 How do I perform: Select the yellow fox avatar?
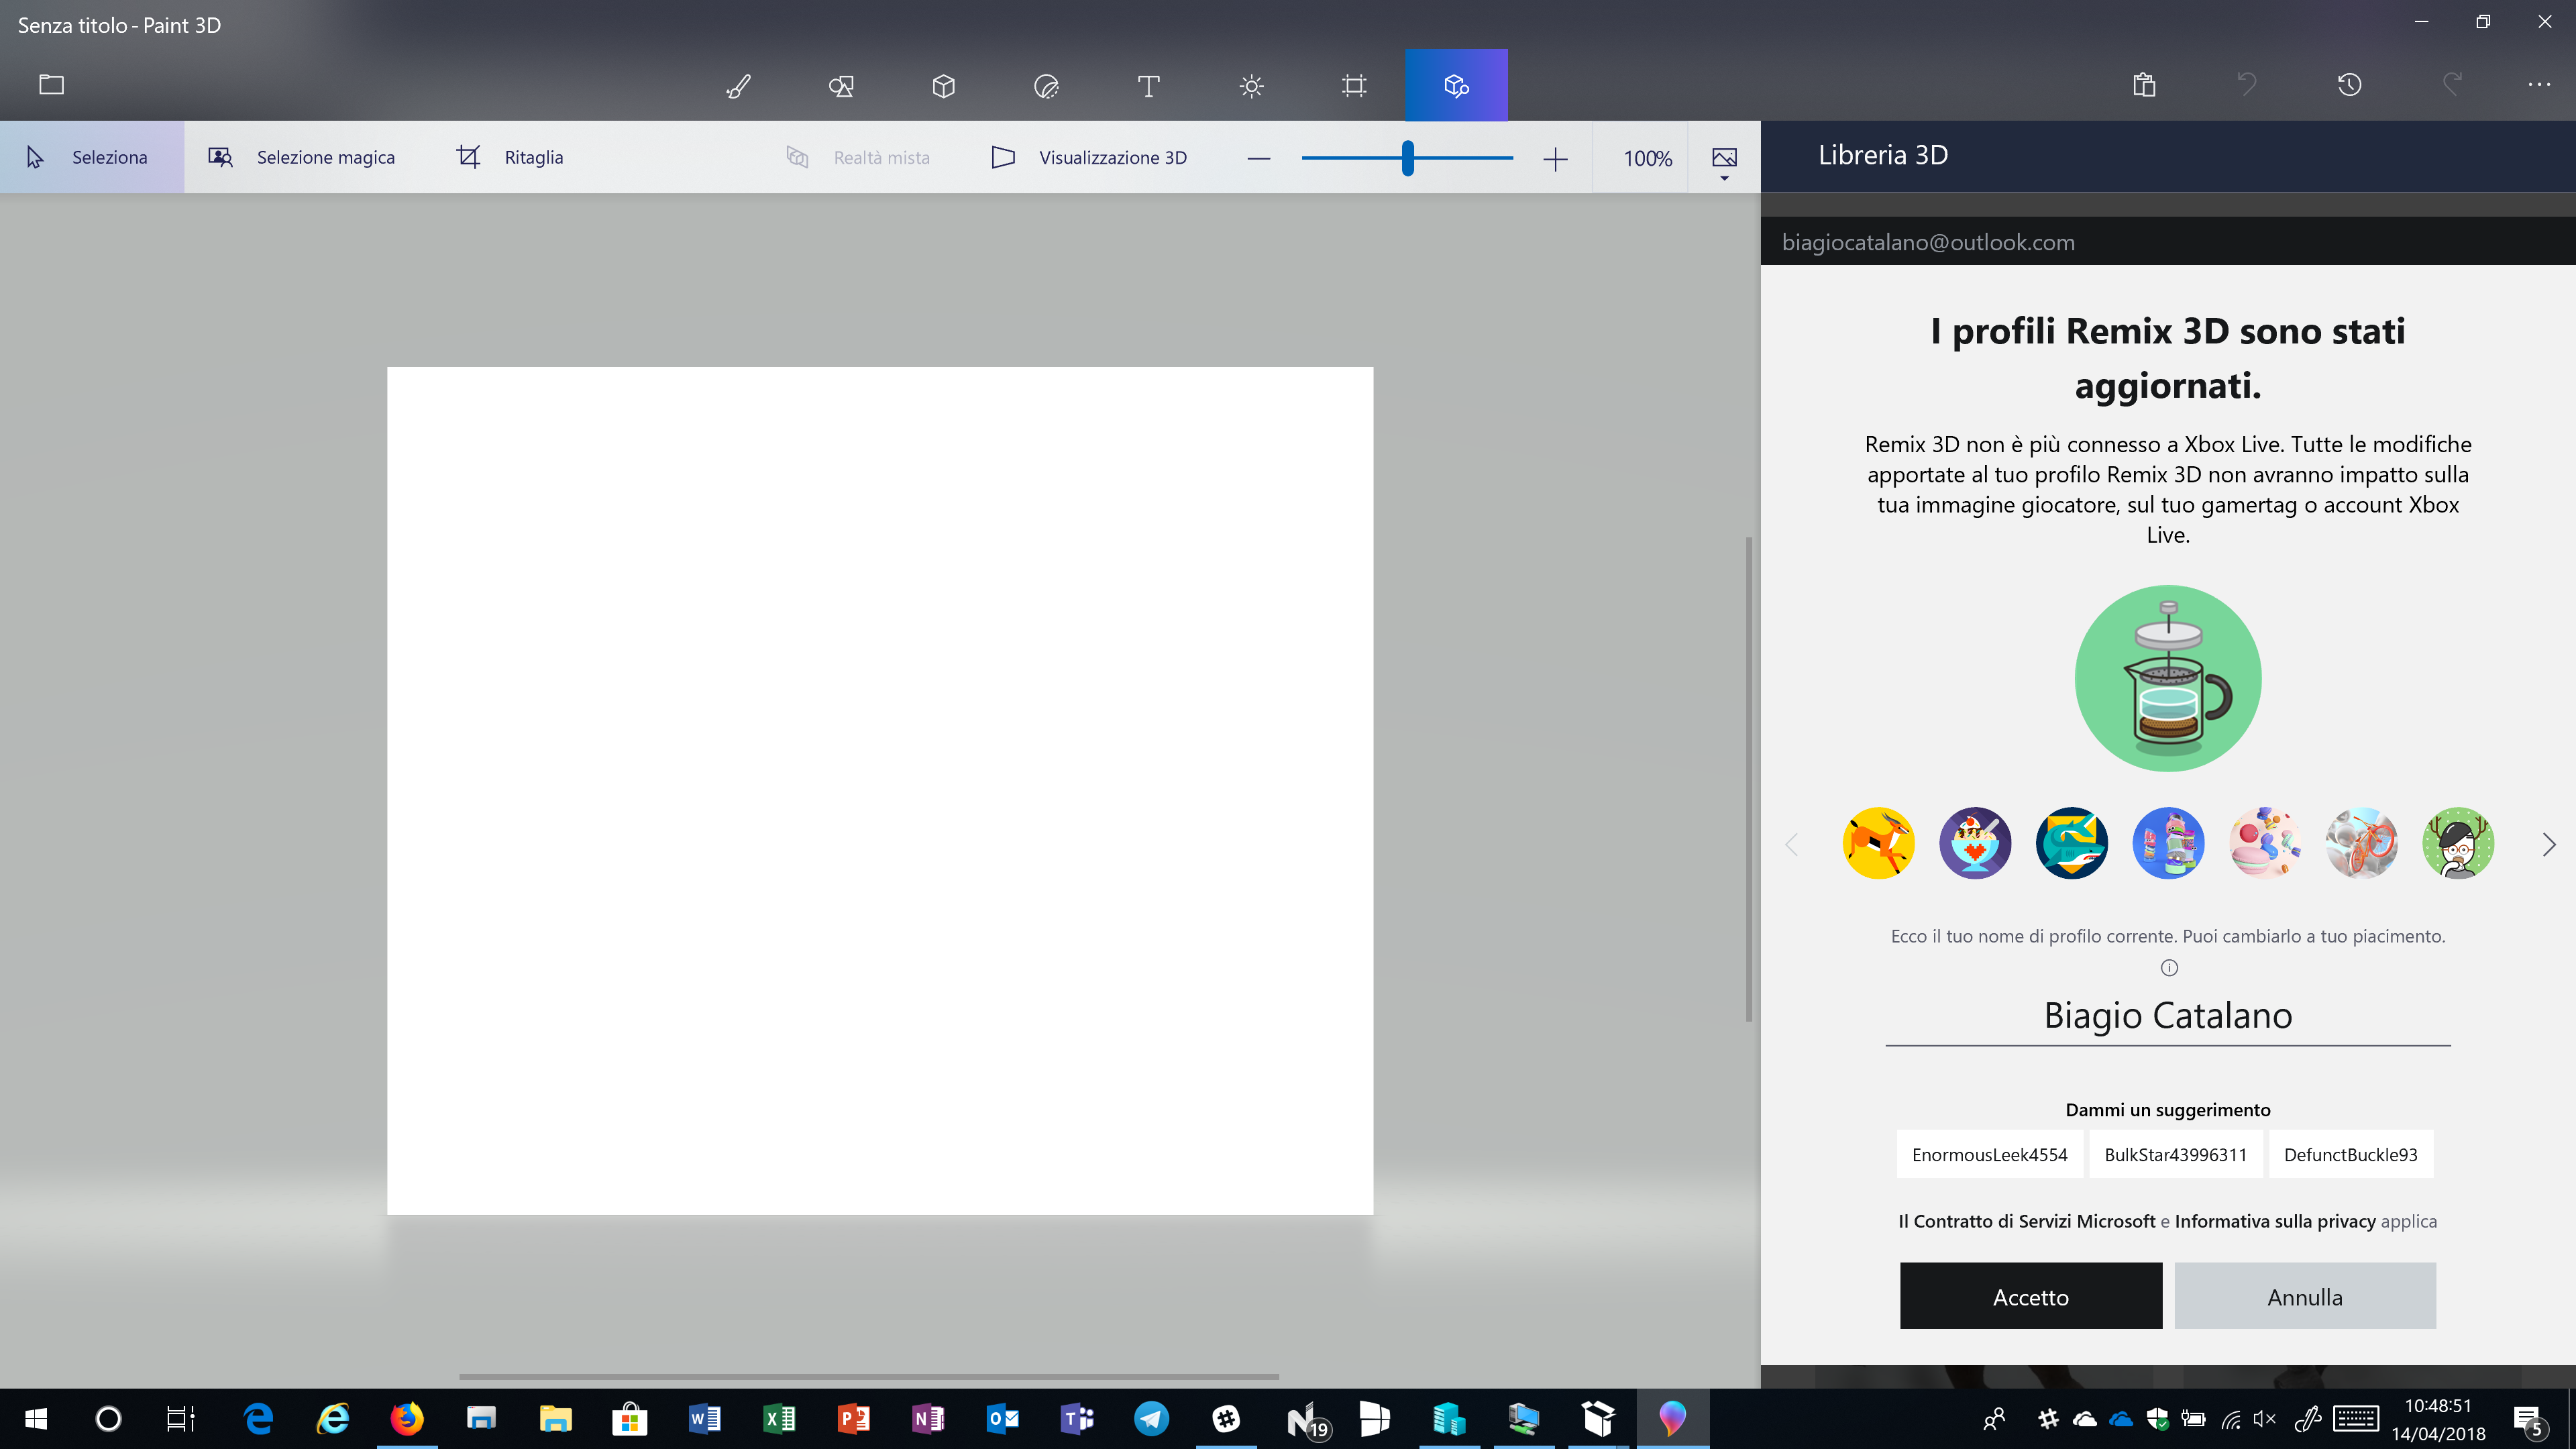point(1878,843)
